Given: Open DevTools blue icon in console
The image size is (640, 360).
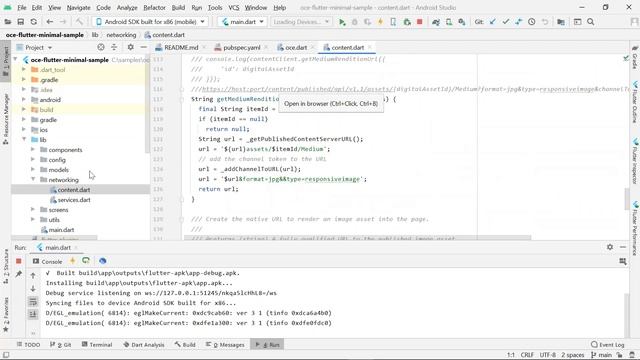Looking at the screenshot, I should [102, 261].
